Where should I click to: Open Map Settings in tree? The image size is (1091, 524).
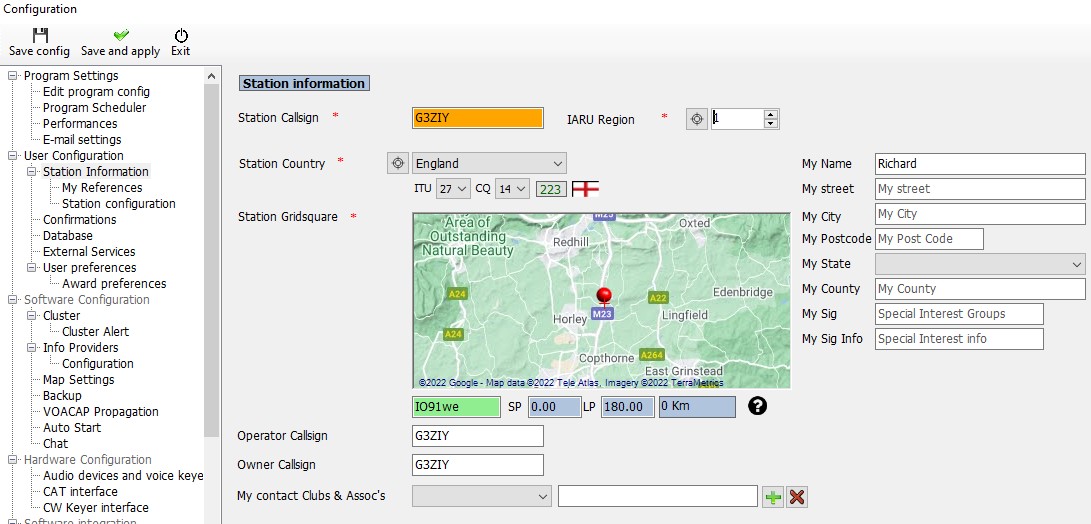point(79,379)
